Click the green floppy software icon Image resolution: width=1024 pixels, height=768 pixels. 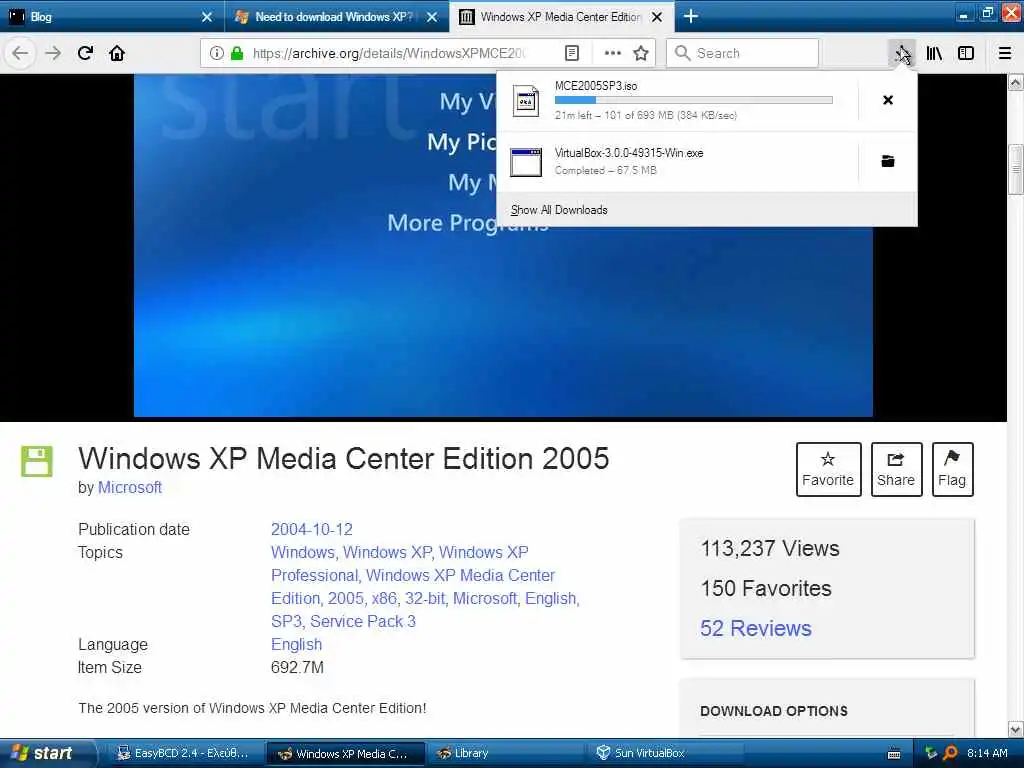(37, 461)
